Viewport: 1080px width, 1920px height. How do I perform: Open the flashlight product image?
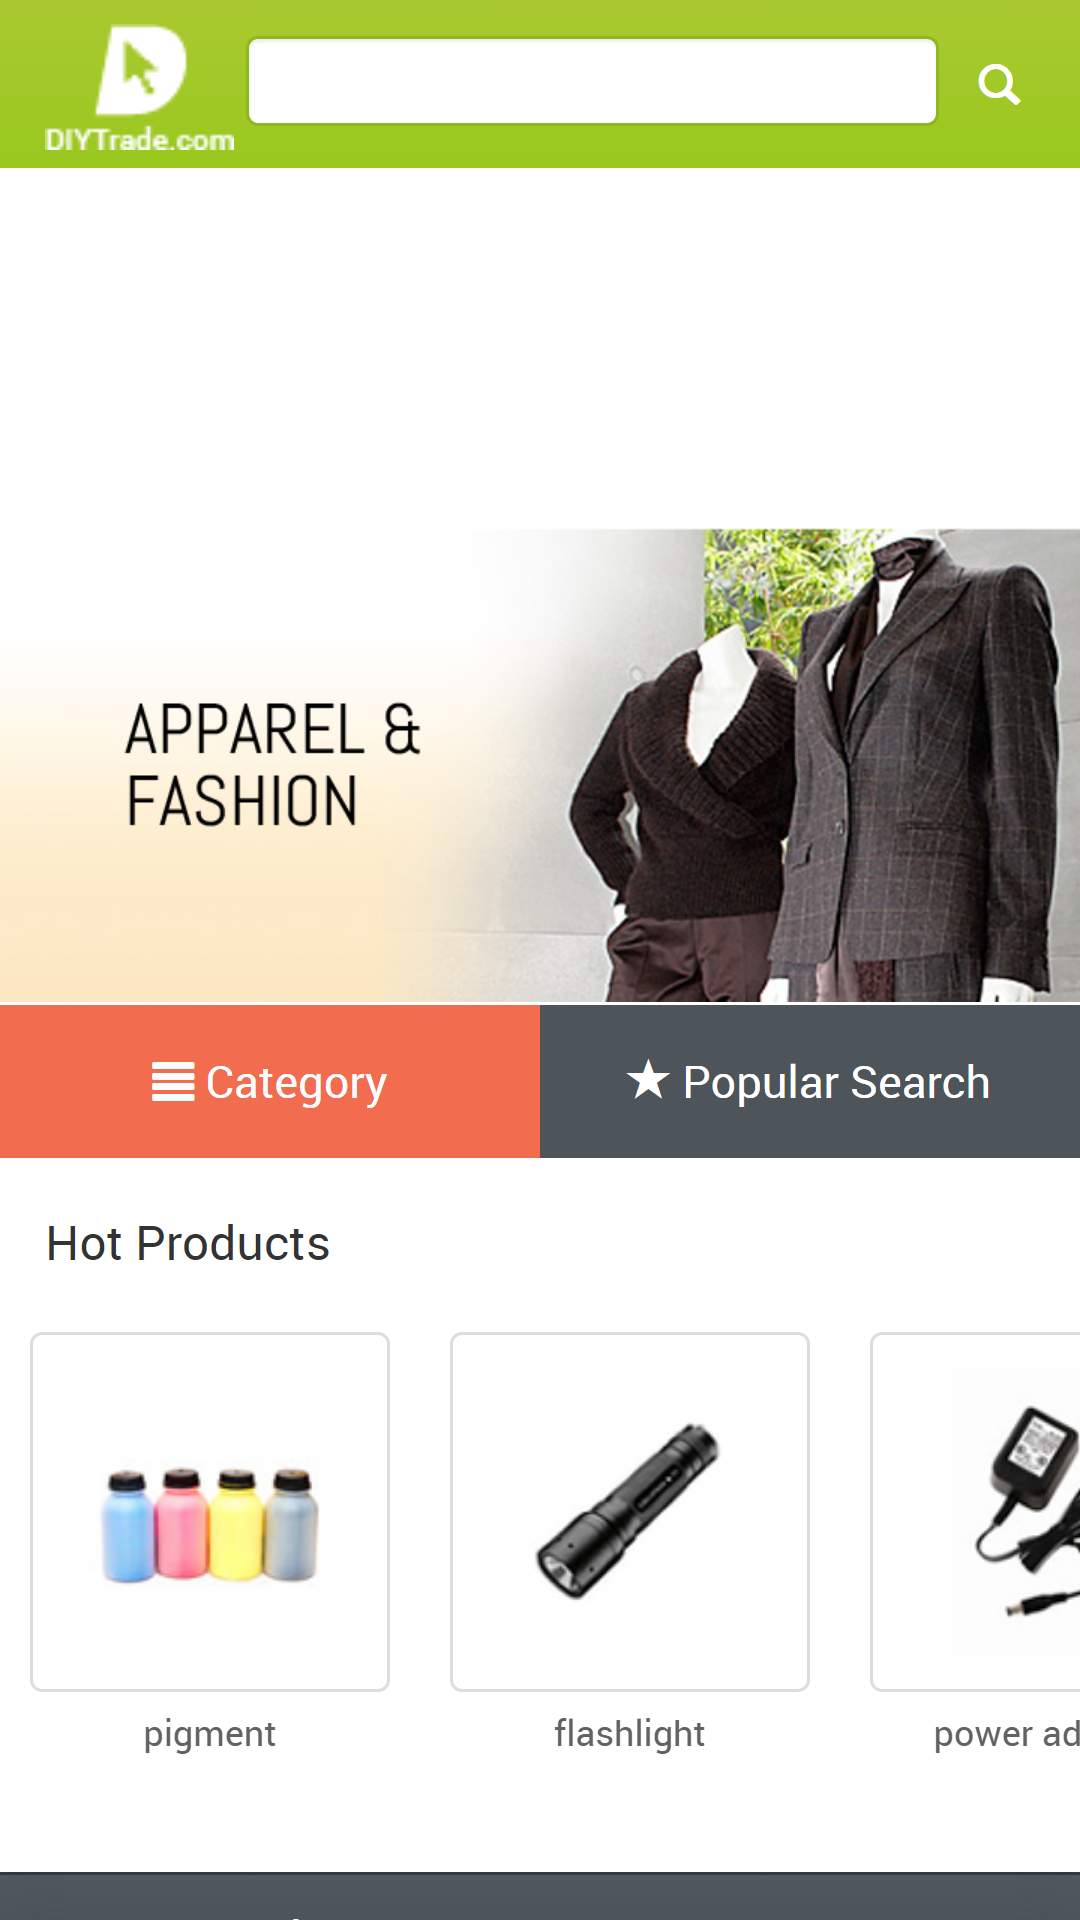(630, 1512)
